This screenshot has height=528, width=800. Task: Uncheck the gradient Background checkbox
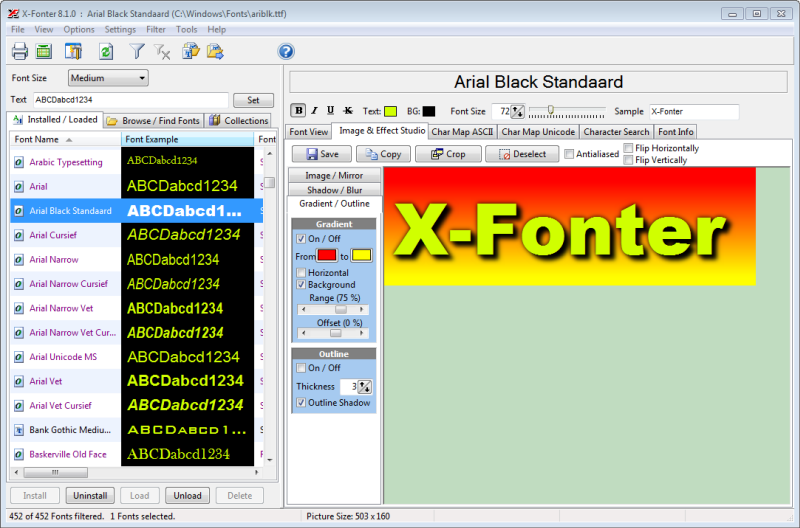click(x=301, y=285)
